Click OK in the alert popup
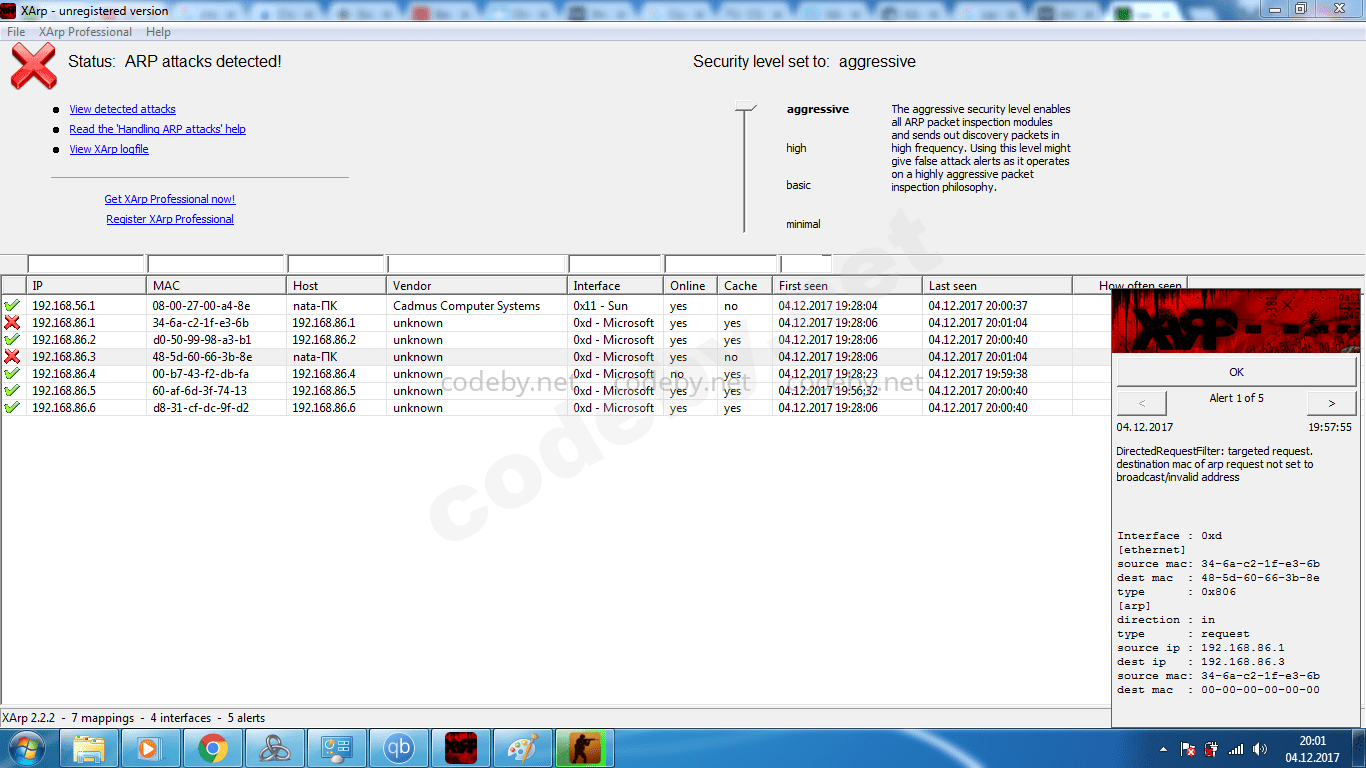Viewport: 1366px width, 768px height. [x=1236, y=372]
